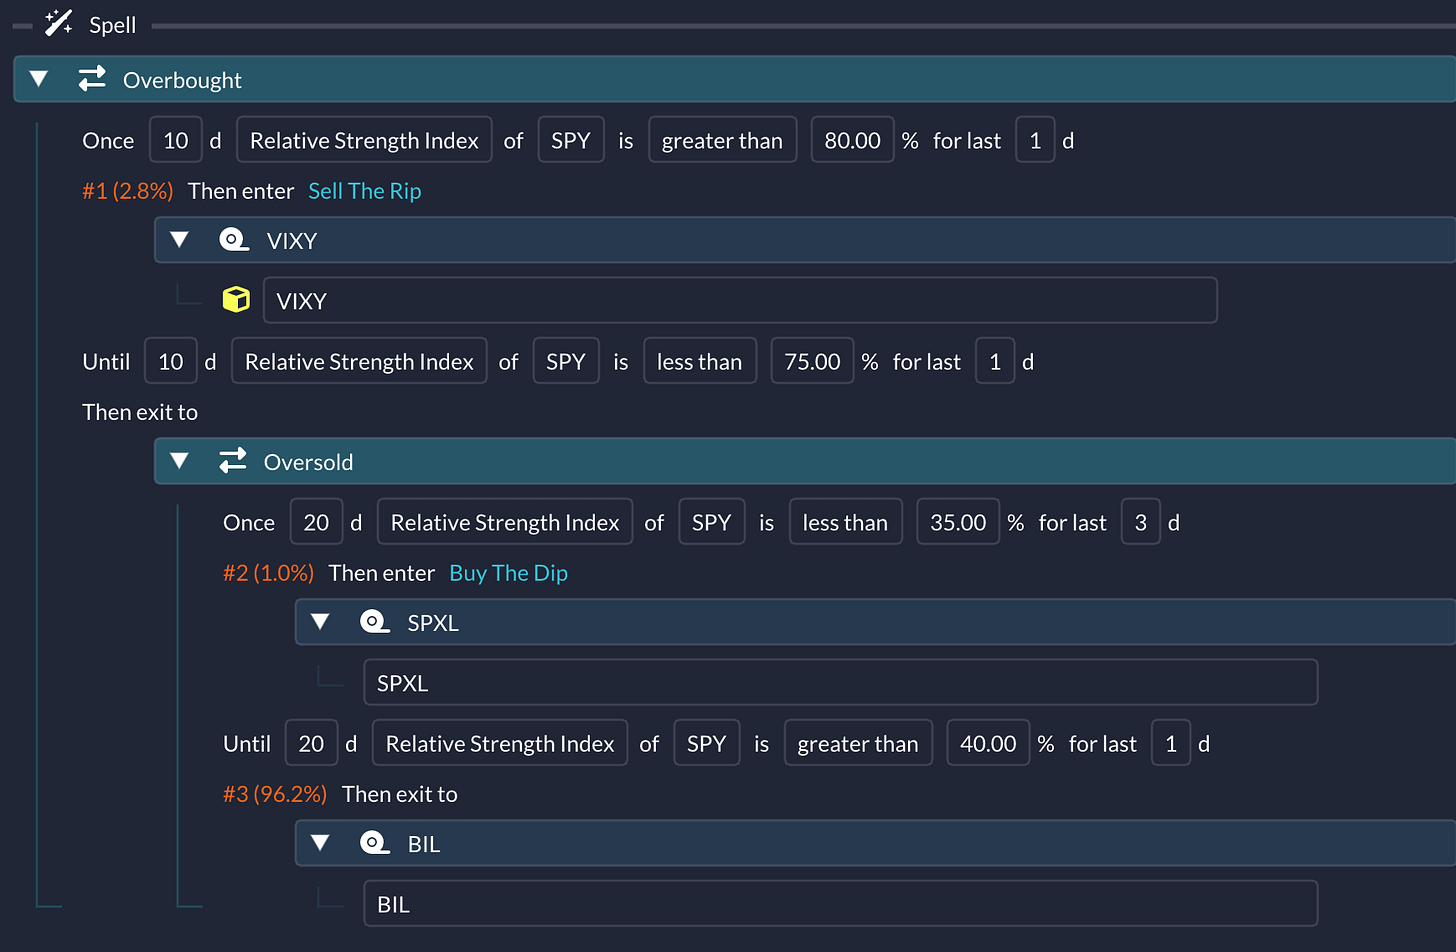This screenshot has width=1456, height=952.
Task: Edit the 40.00 threshold value
Action: (x=988, y=743)
